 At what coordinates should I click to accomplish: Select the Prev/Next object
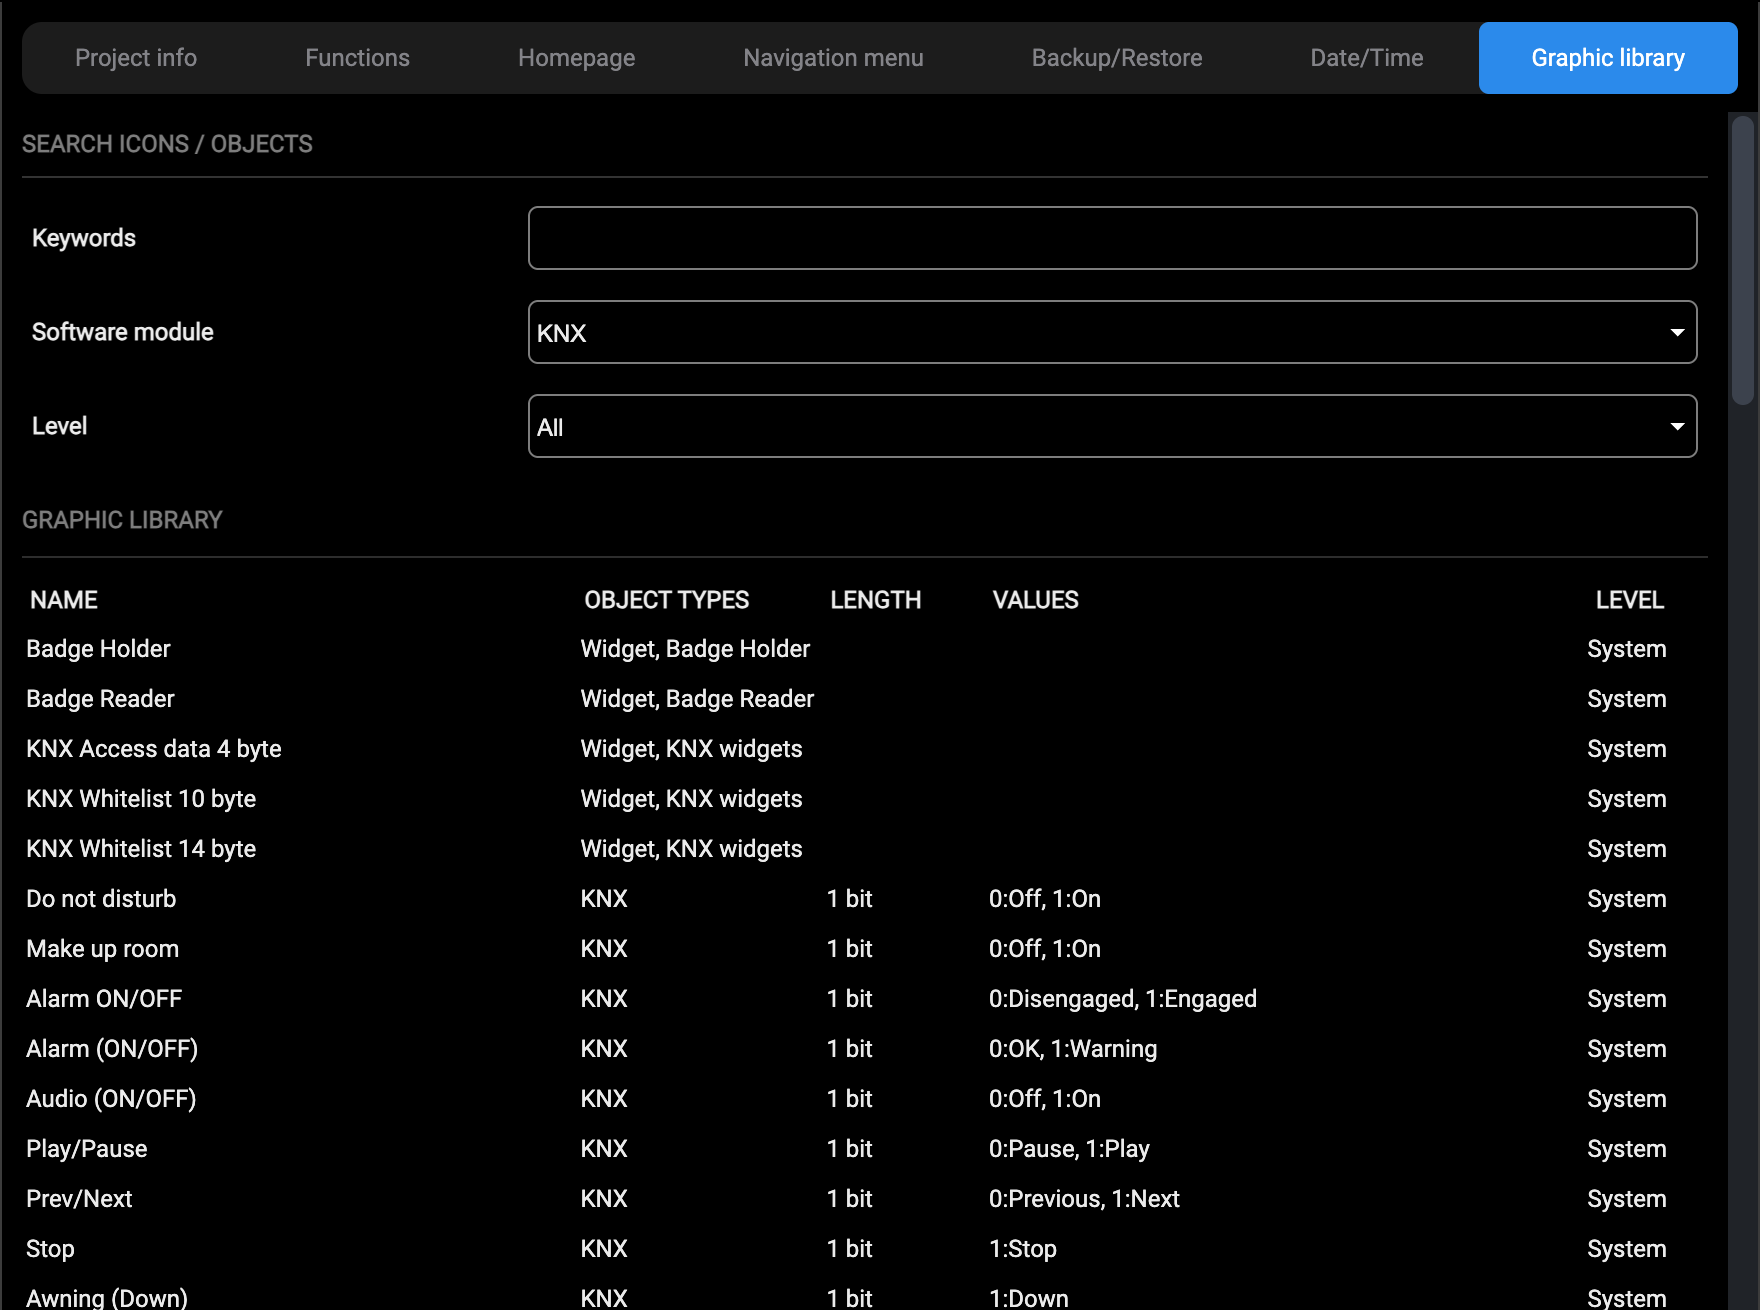click(79, 1199)
